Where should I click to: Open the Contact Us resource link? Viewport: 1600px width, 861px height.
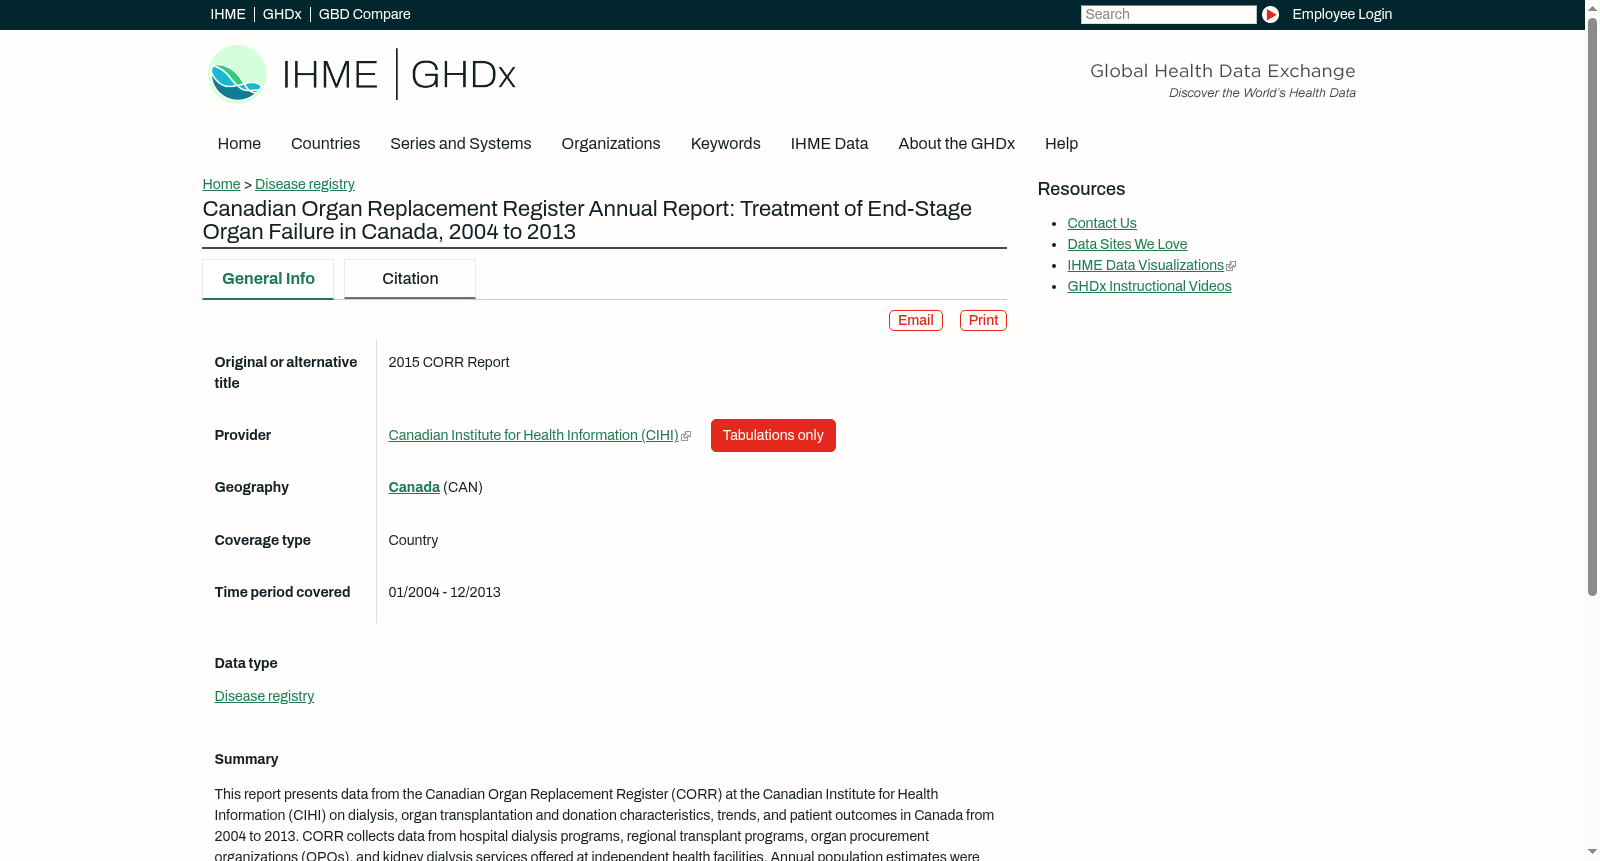pos(1102,223)
